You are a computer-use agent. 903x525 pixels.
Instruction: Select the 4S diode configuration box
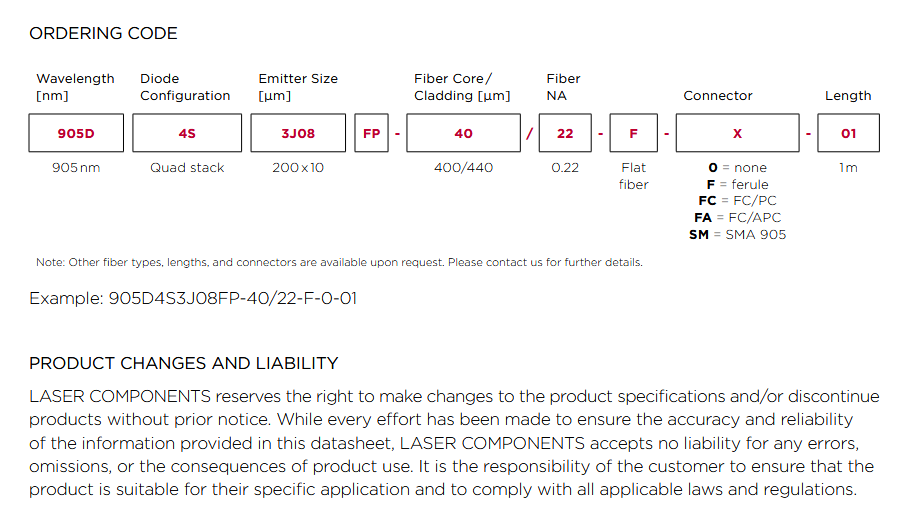tap(187, 133)
